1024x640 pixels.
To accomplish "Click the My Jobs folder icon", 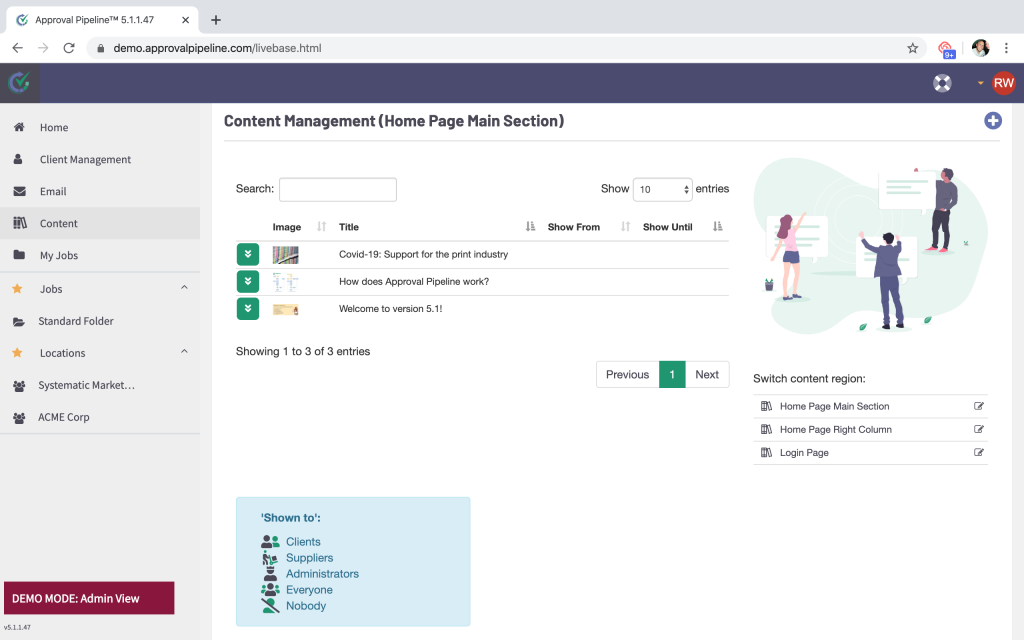I will [19, 255].
